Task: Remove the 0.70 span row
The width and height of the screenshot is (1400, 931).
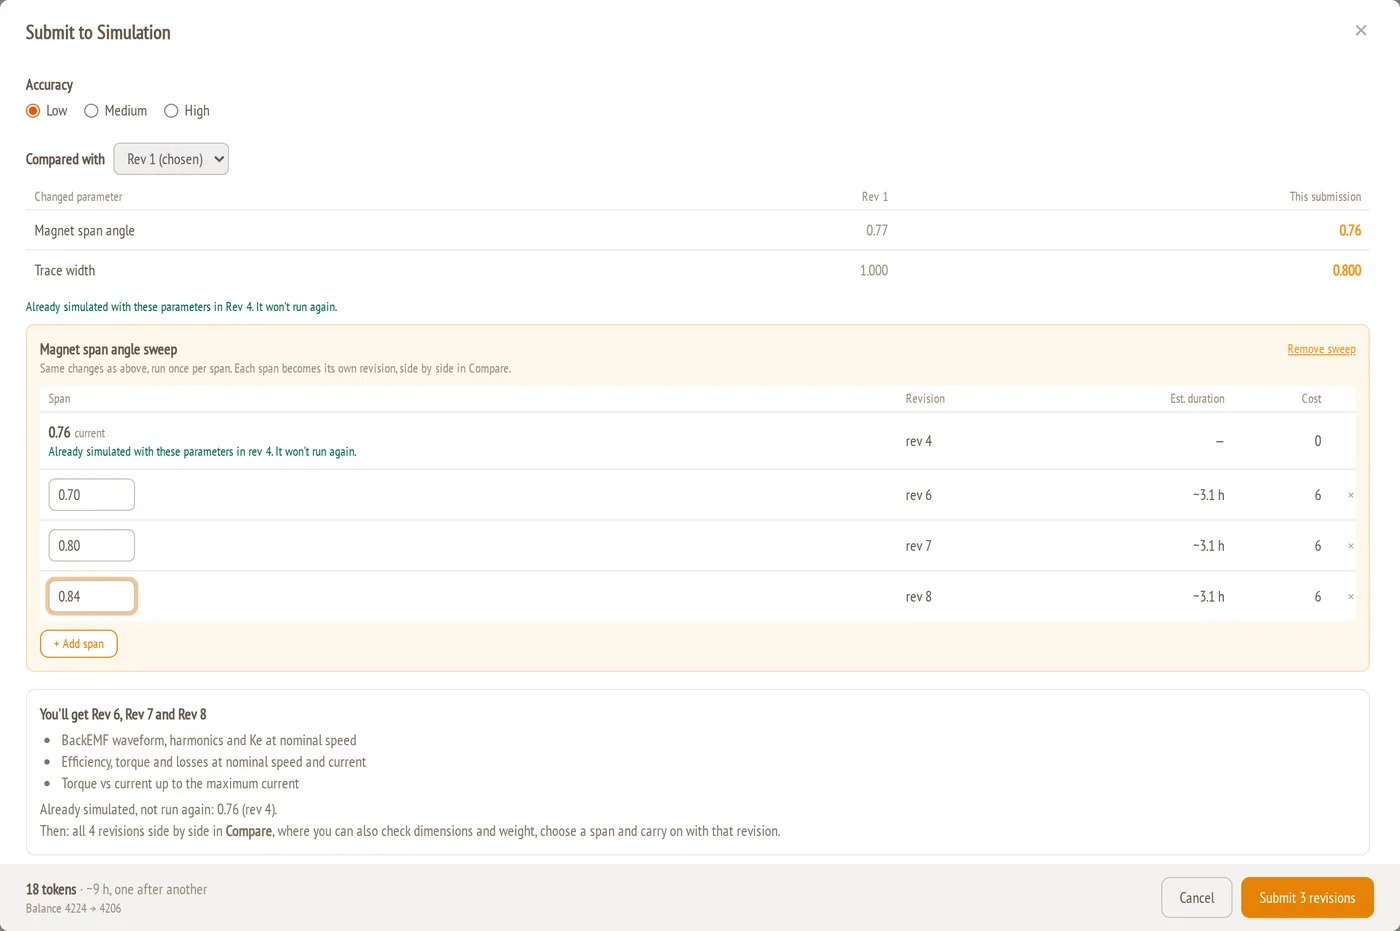Action: (x=1350, y=495)
